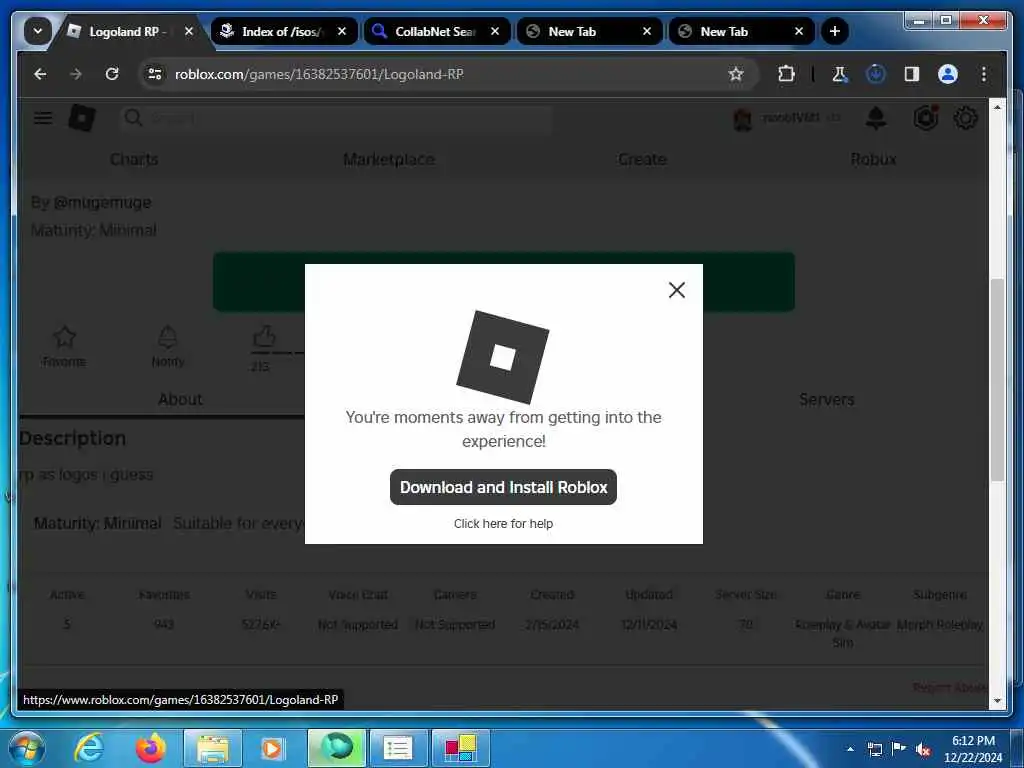Show browser downloads
The image size is (1024, 768).
pyautogui.click(x=876, y=74)
